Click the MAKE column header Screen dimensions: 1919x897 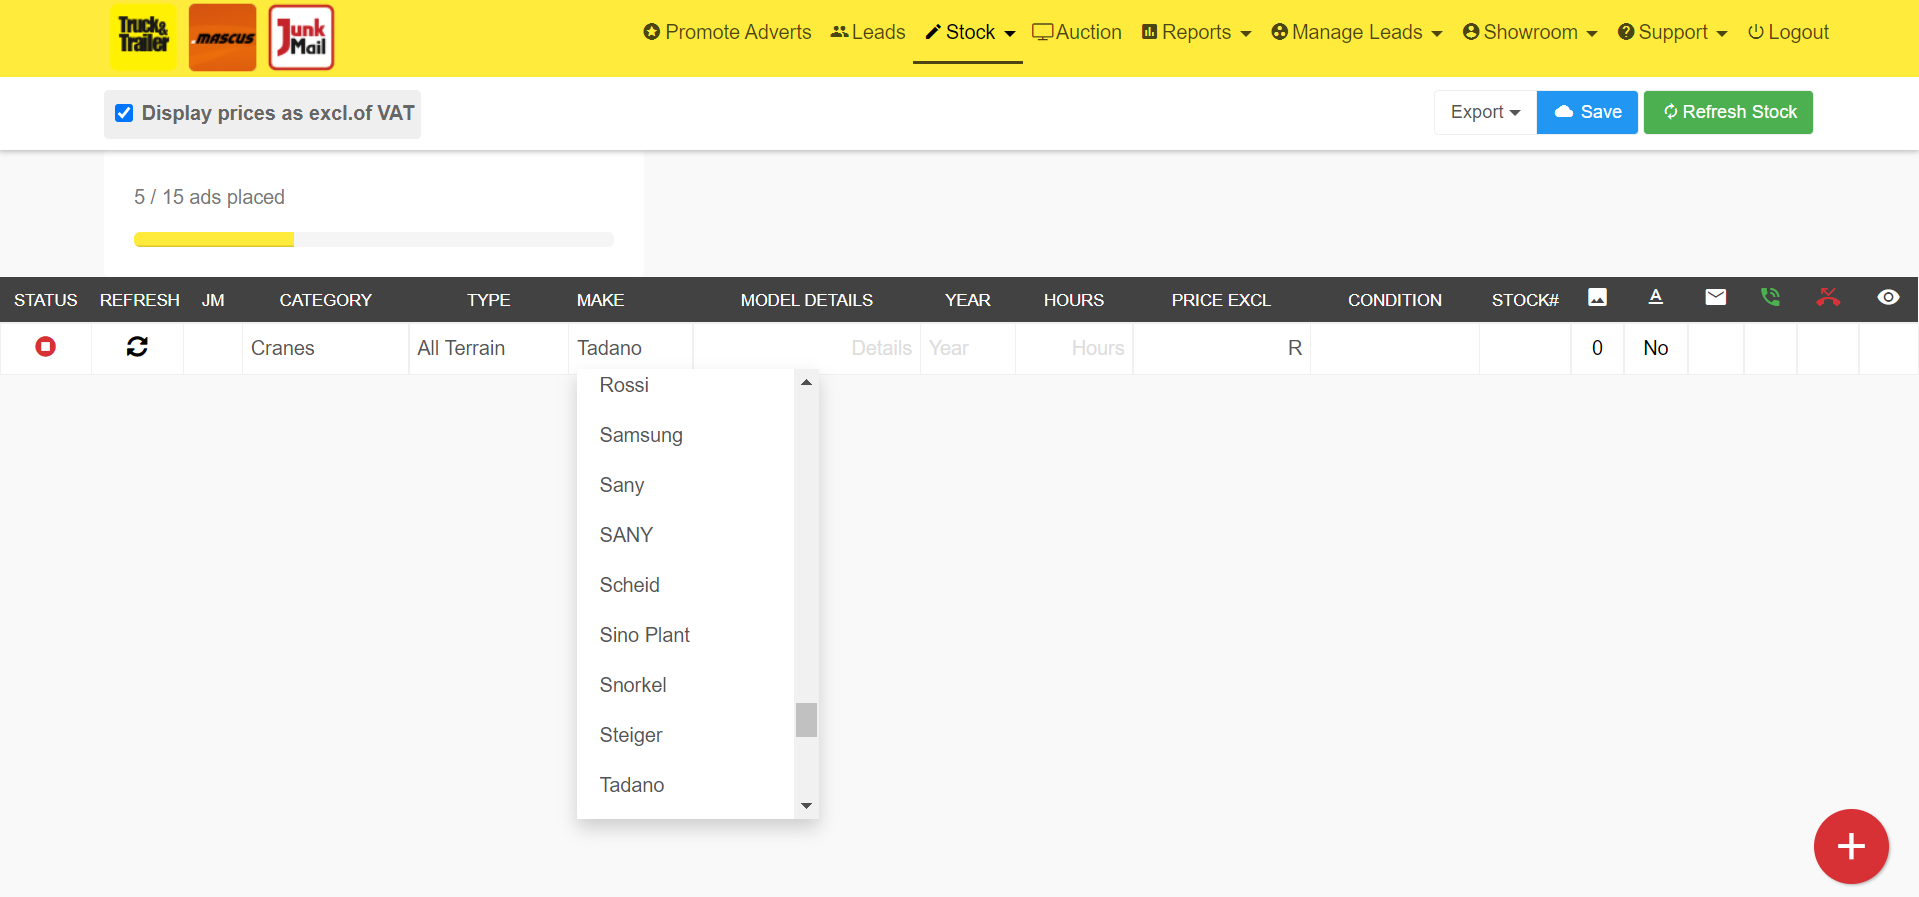[600, 300]
